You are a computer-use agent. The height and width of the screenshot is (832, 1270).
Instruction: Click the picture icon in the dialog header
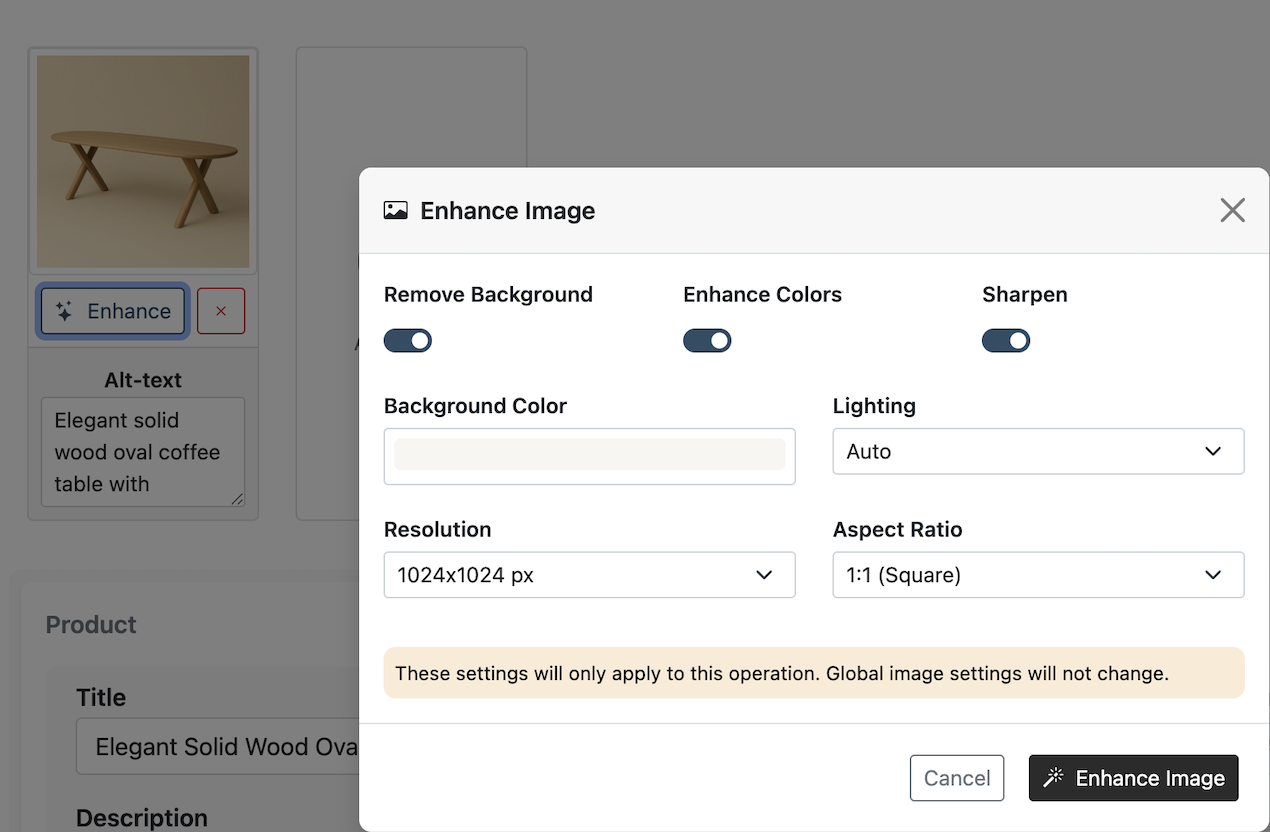point(395,210)
